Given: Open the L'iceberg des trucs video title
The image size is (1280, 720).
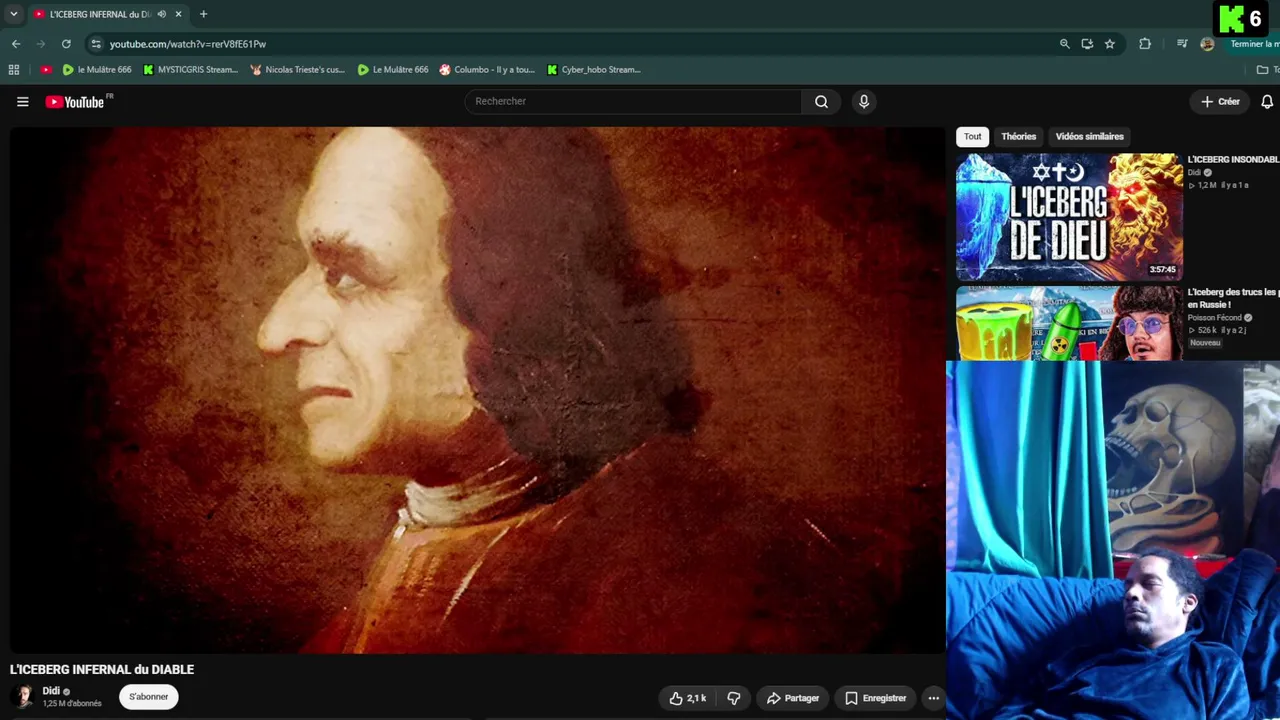Looking at the screenshot, I should coord(1233,298).
